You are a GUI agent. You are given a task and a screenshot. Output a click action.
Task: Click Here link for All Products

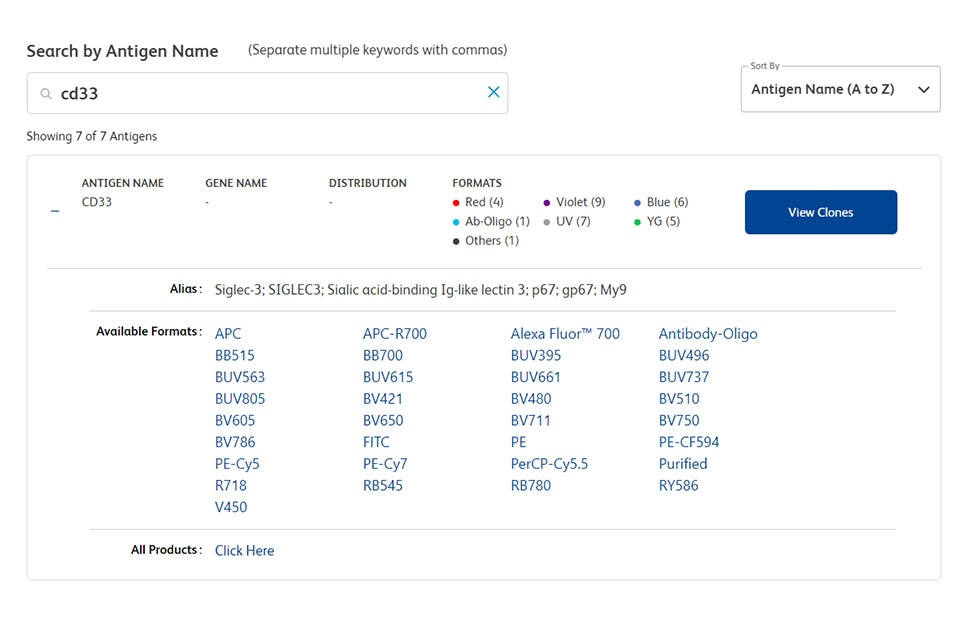click(x=244, y=551)
